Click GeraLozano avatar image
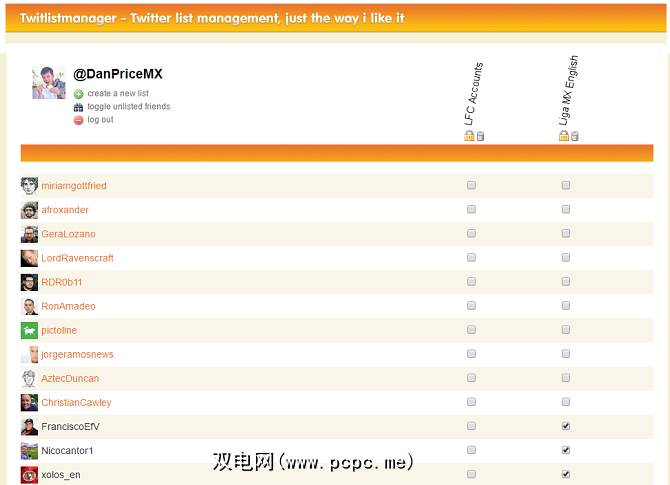The width and height of the screenshot is (670, 485). 29,234
